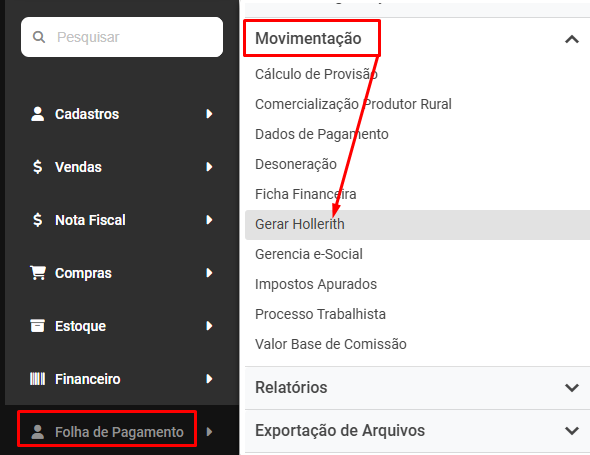Open Ficha Financeira item
This screenshot has width=590, height=455.
click(306, 194)
